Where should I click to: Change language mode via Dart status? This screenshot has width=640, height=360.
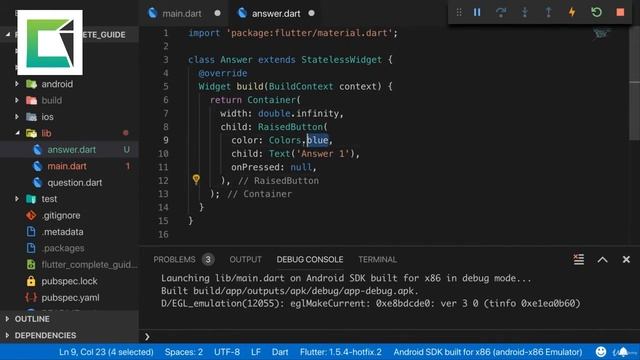pos(280,352)
